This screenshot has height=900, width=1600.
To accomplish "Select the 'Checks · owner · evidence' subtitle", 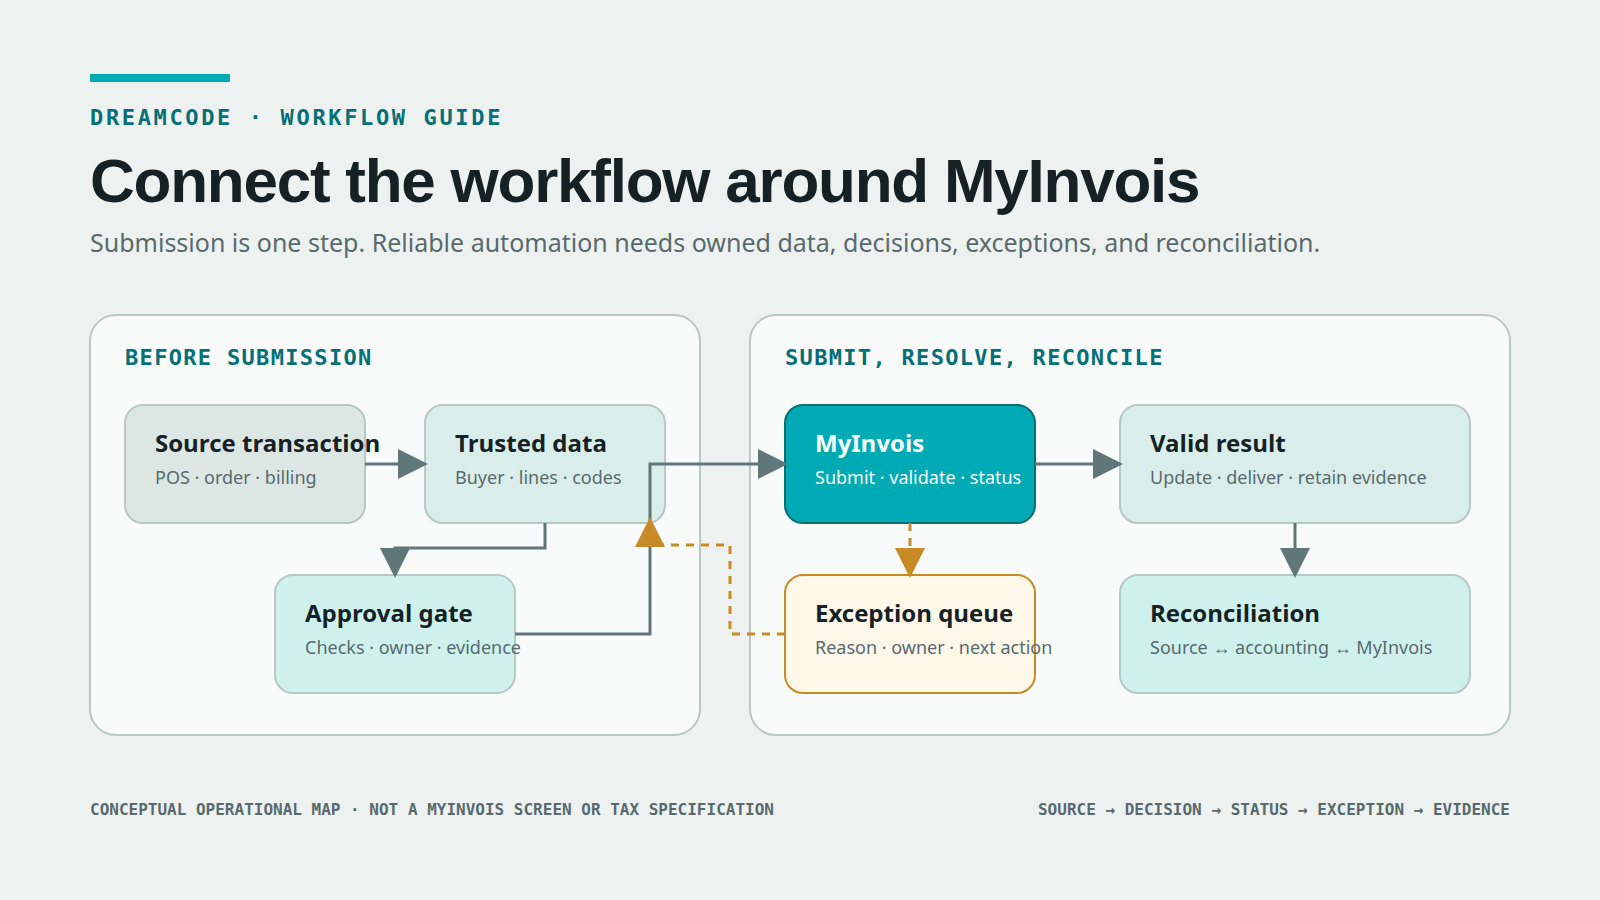I will [412, 648].
